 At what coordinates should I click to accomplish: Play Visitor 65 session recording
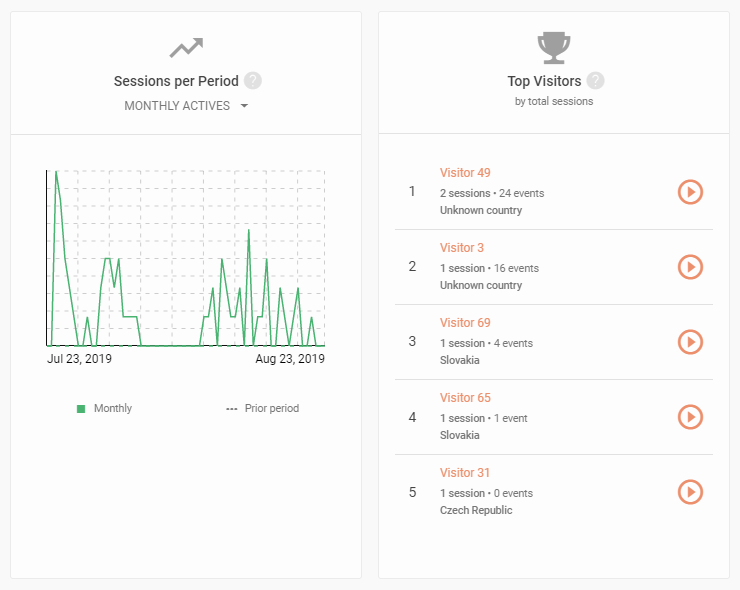click(x=690, y=417)
